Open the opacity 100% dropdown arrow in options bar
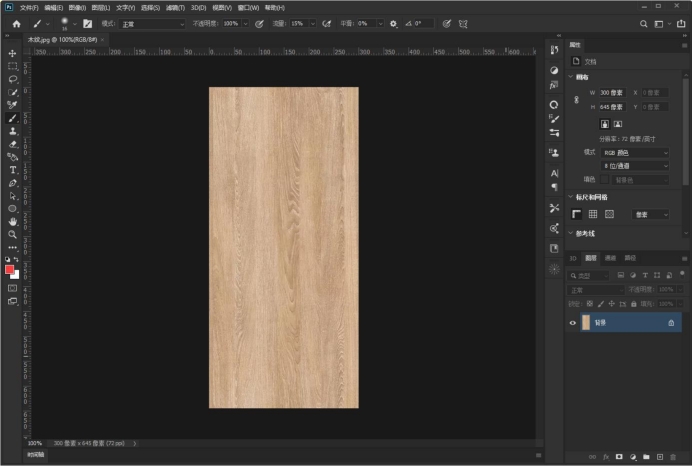This screenshot has width=692, height=466. (x=245, y=24)
